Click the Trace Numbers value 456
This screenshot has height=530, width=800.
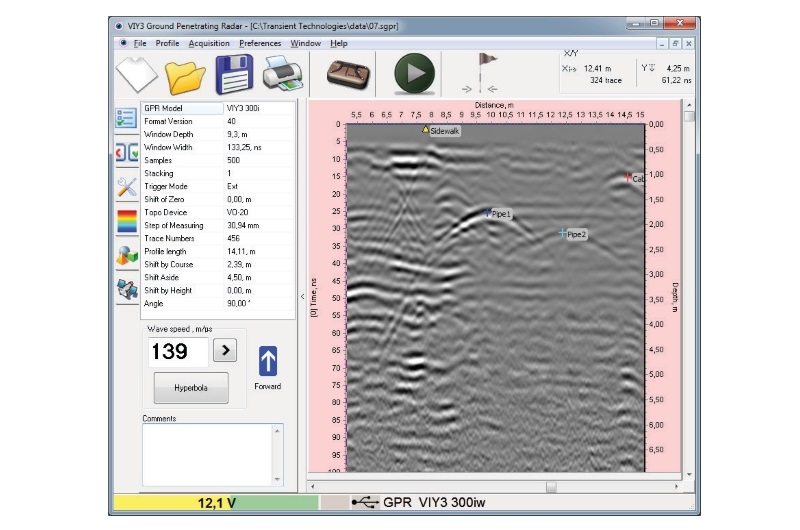coord(234,238)
